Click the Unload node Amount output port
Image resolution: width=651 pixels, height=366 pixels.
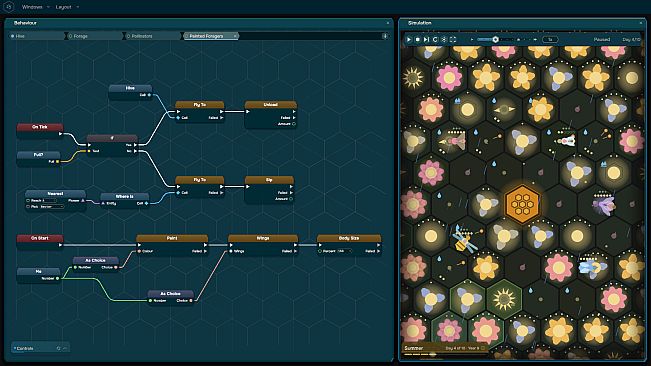(294, 124)
